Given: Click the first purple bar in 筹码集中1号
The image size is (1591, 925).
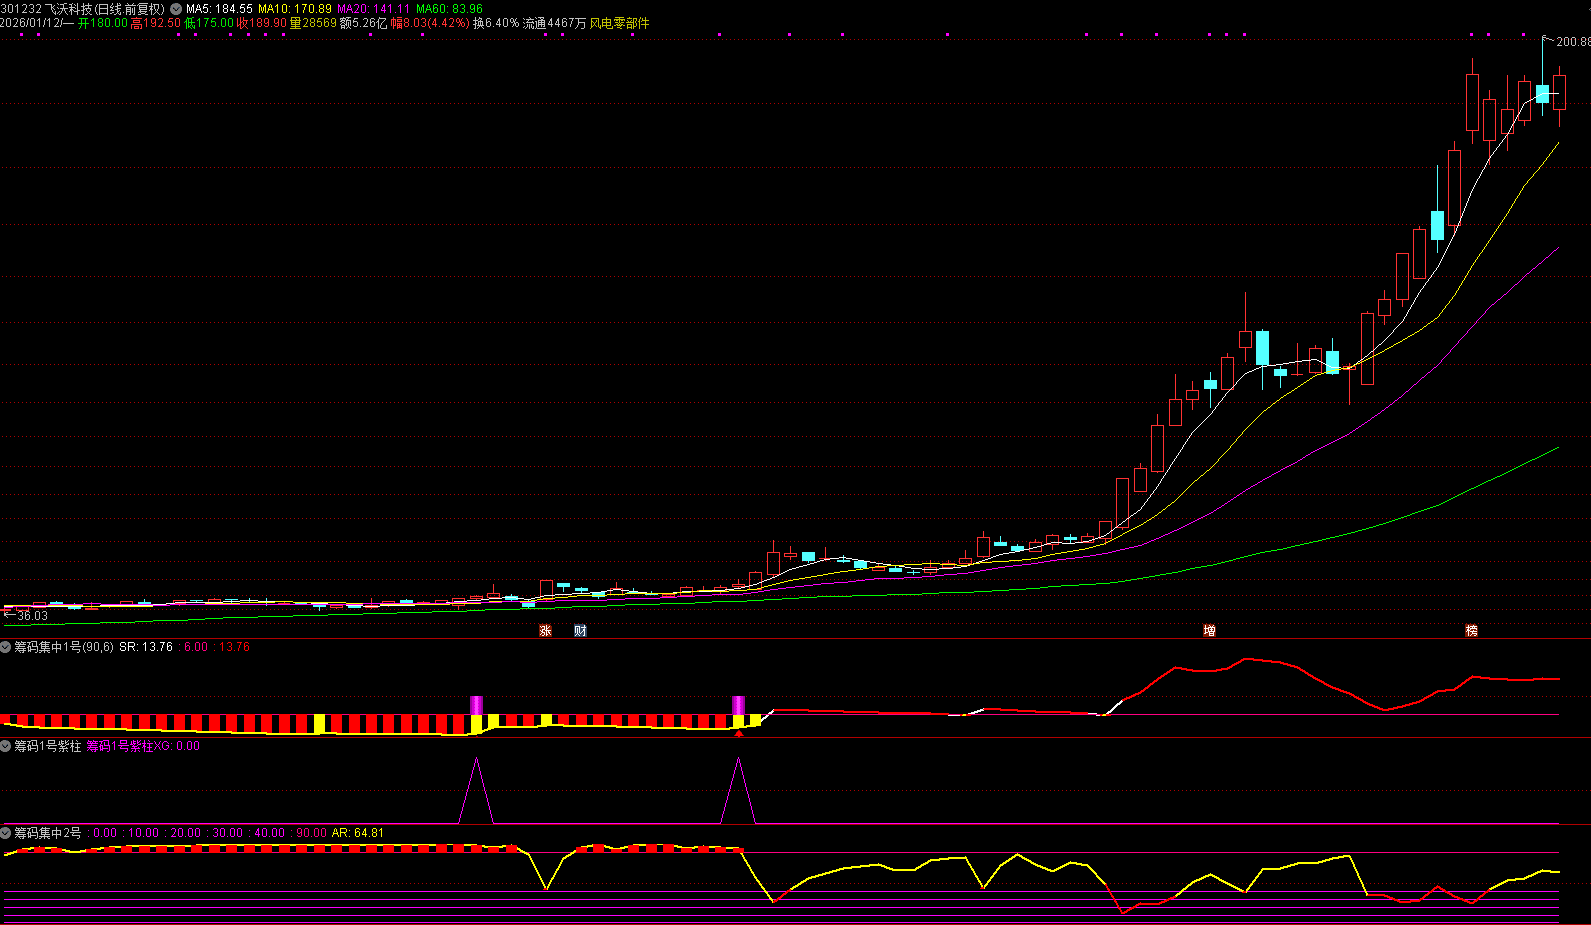Looking at the screenshot, I should coord(476,705).
